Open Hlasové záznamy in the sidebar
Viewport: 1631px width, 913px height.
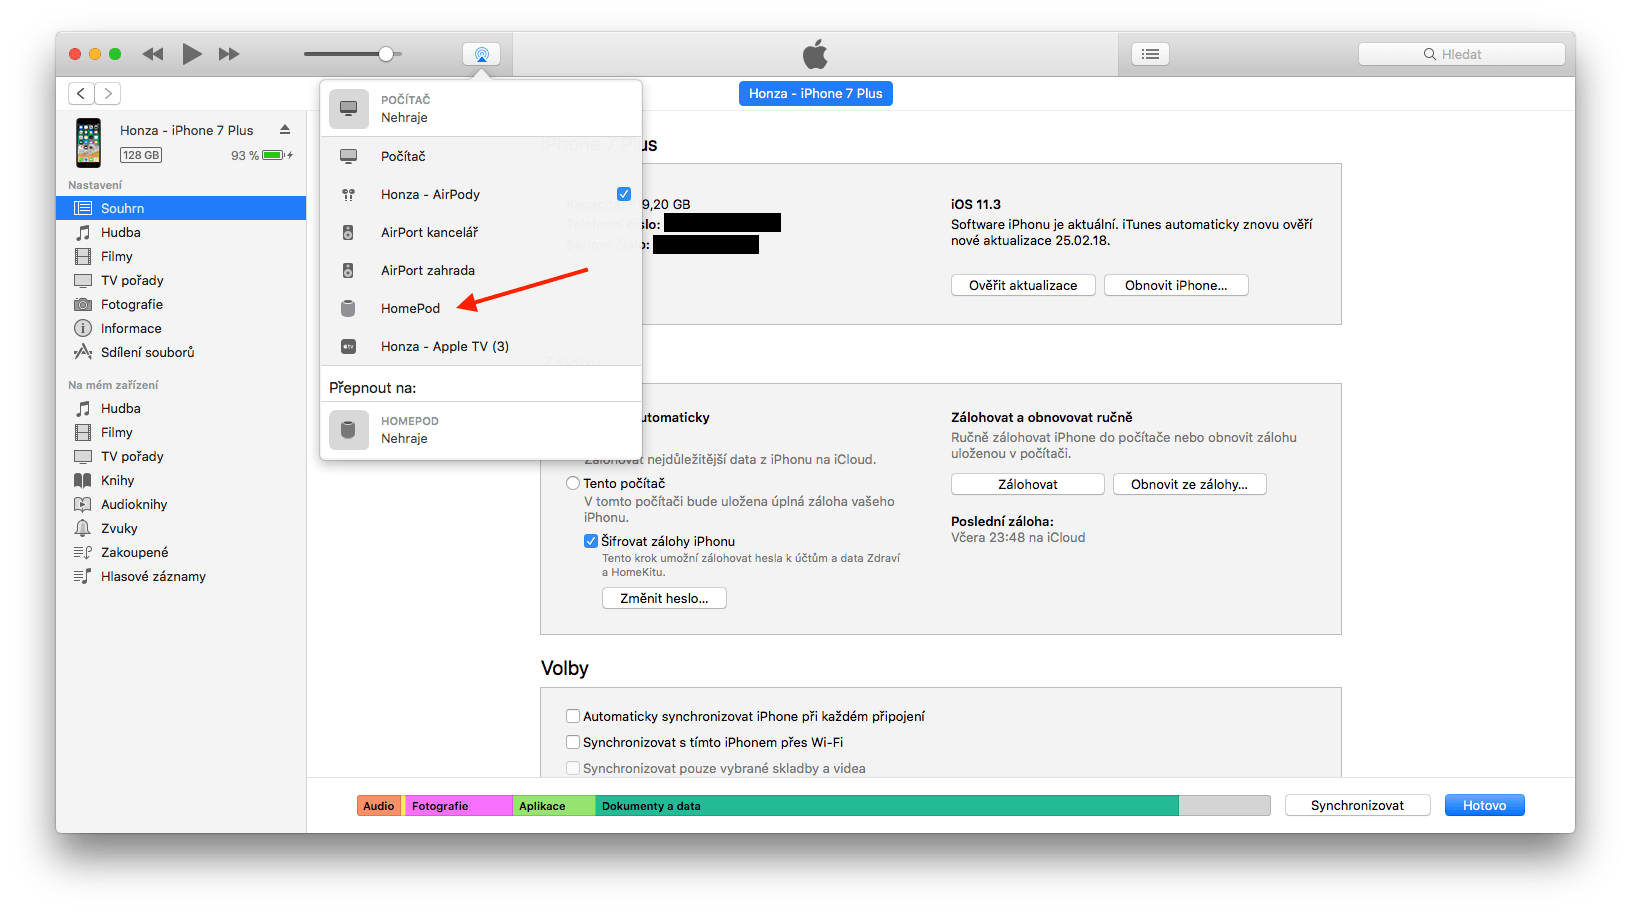coord(181,576)
